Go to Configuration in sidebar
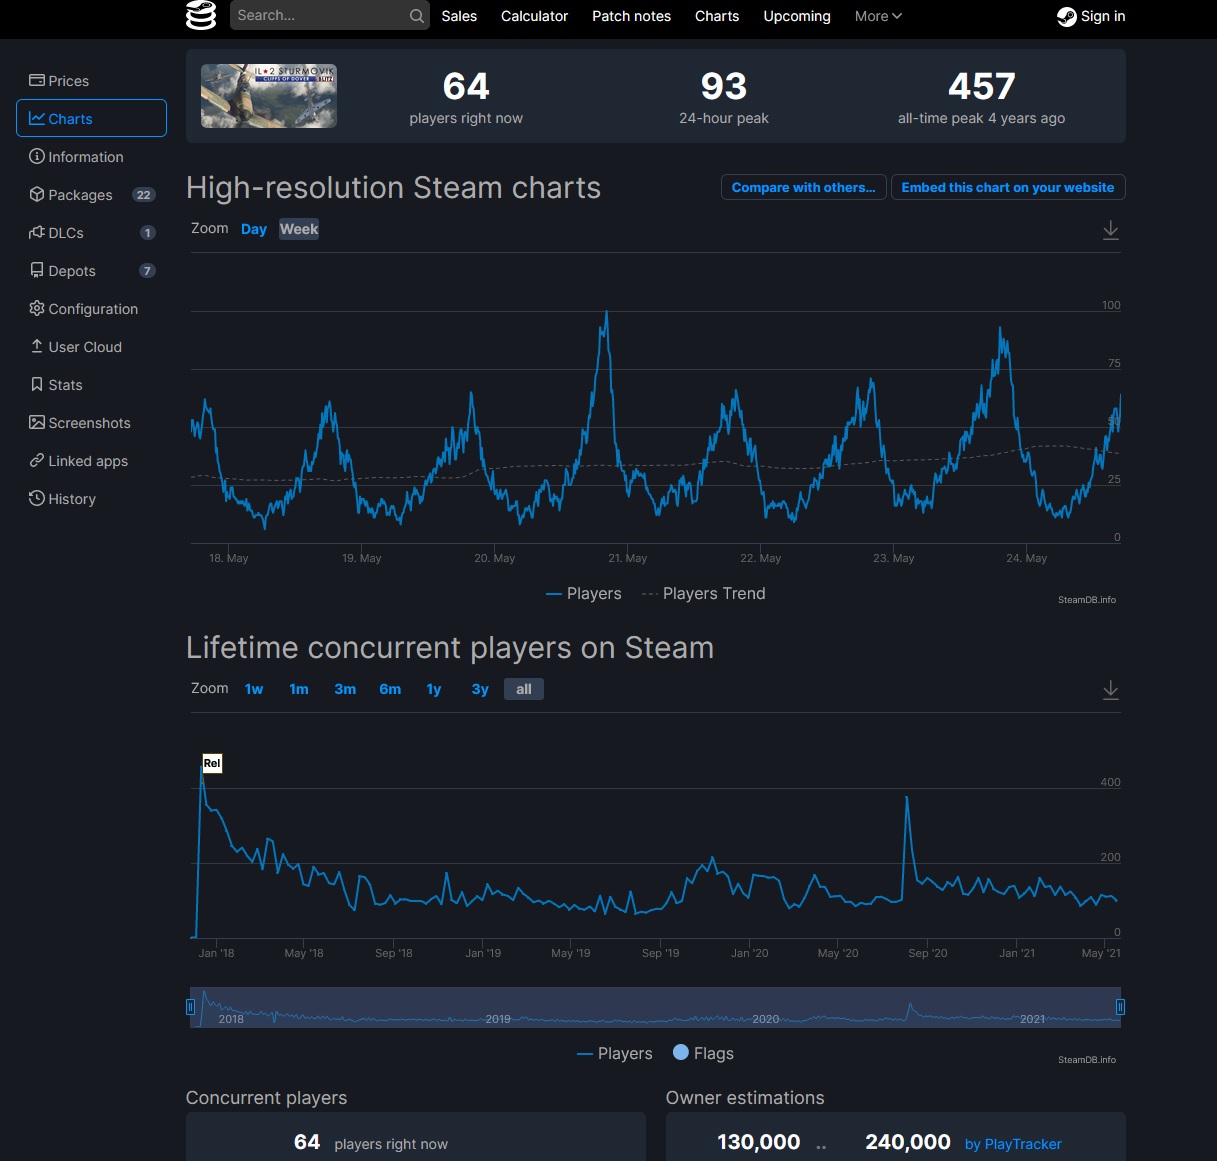The image size is (1217, 1161). coord(92,309)
